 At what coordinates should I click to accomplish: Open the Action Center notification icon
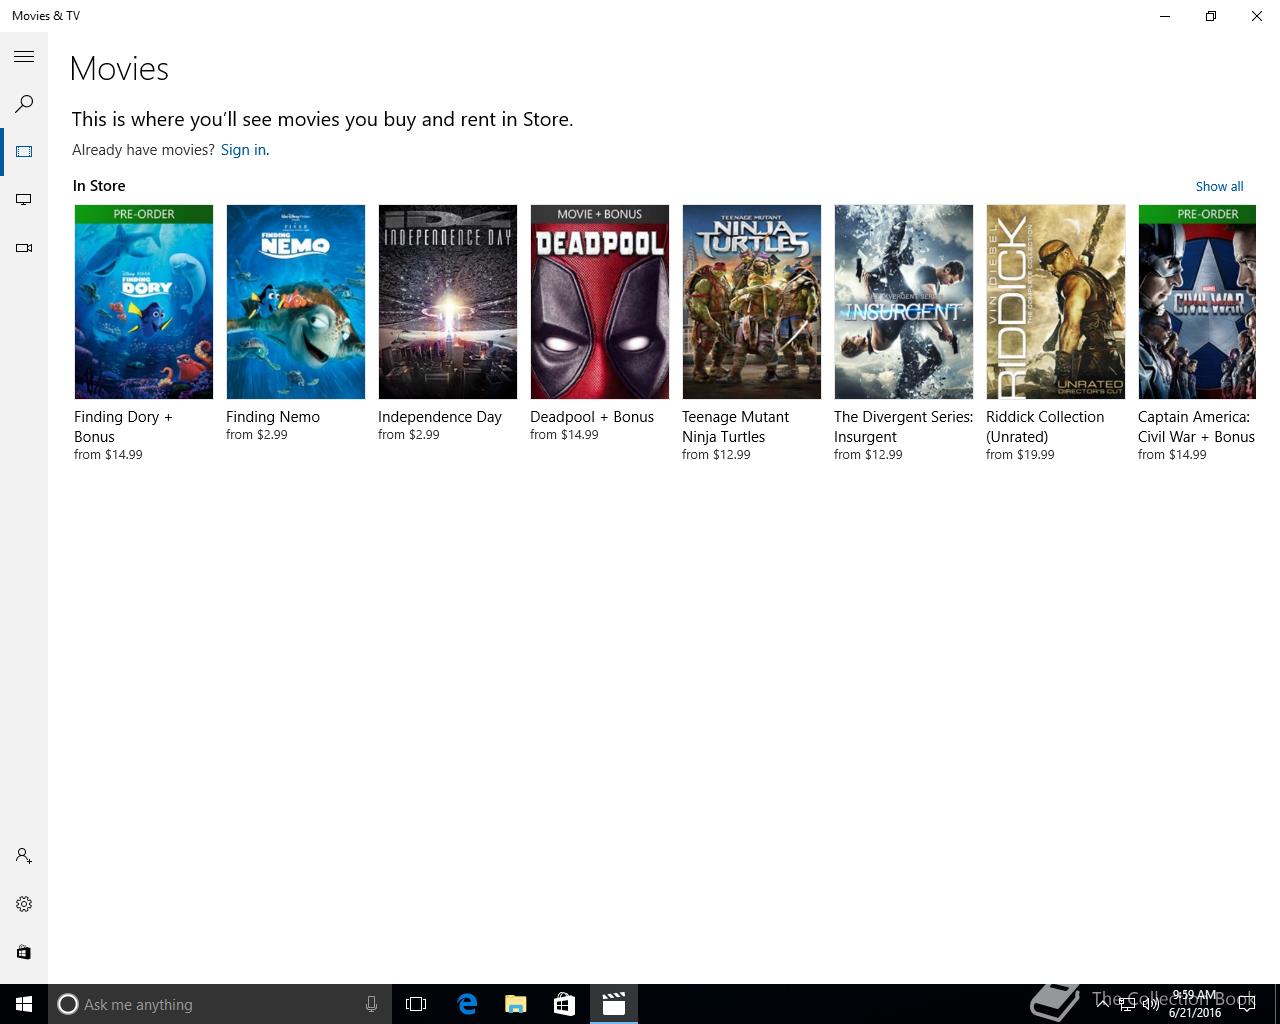click(1246, 1004)
